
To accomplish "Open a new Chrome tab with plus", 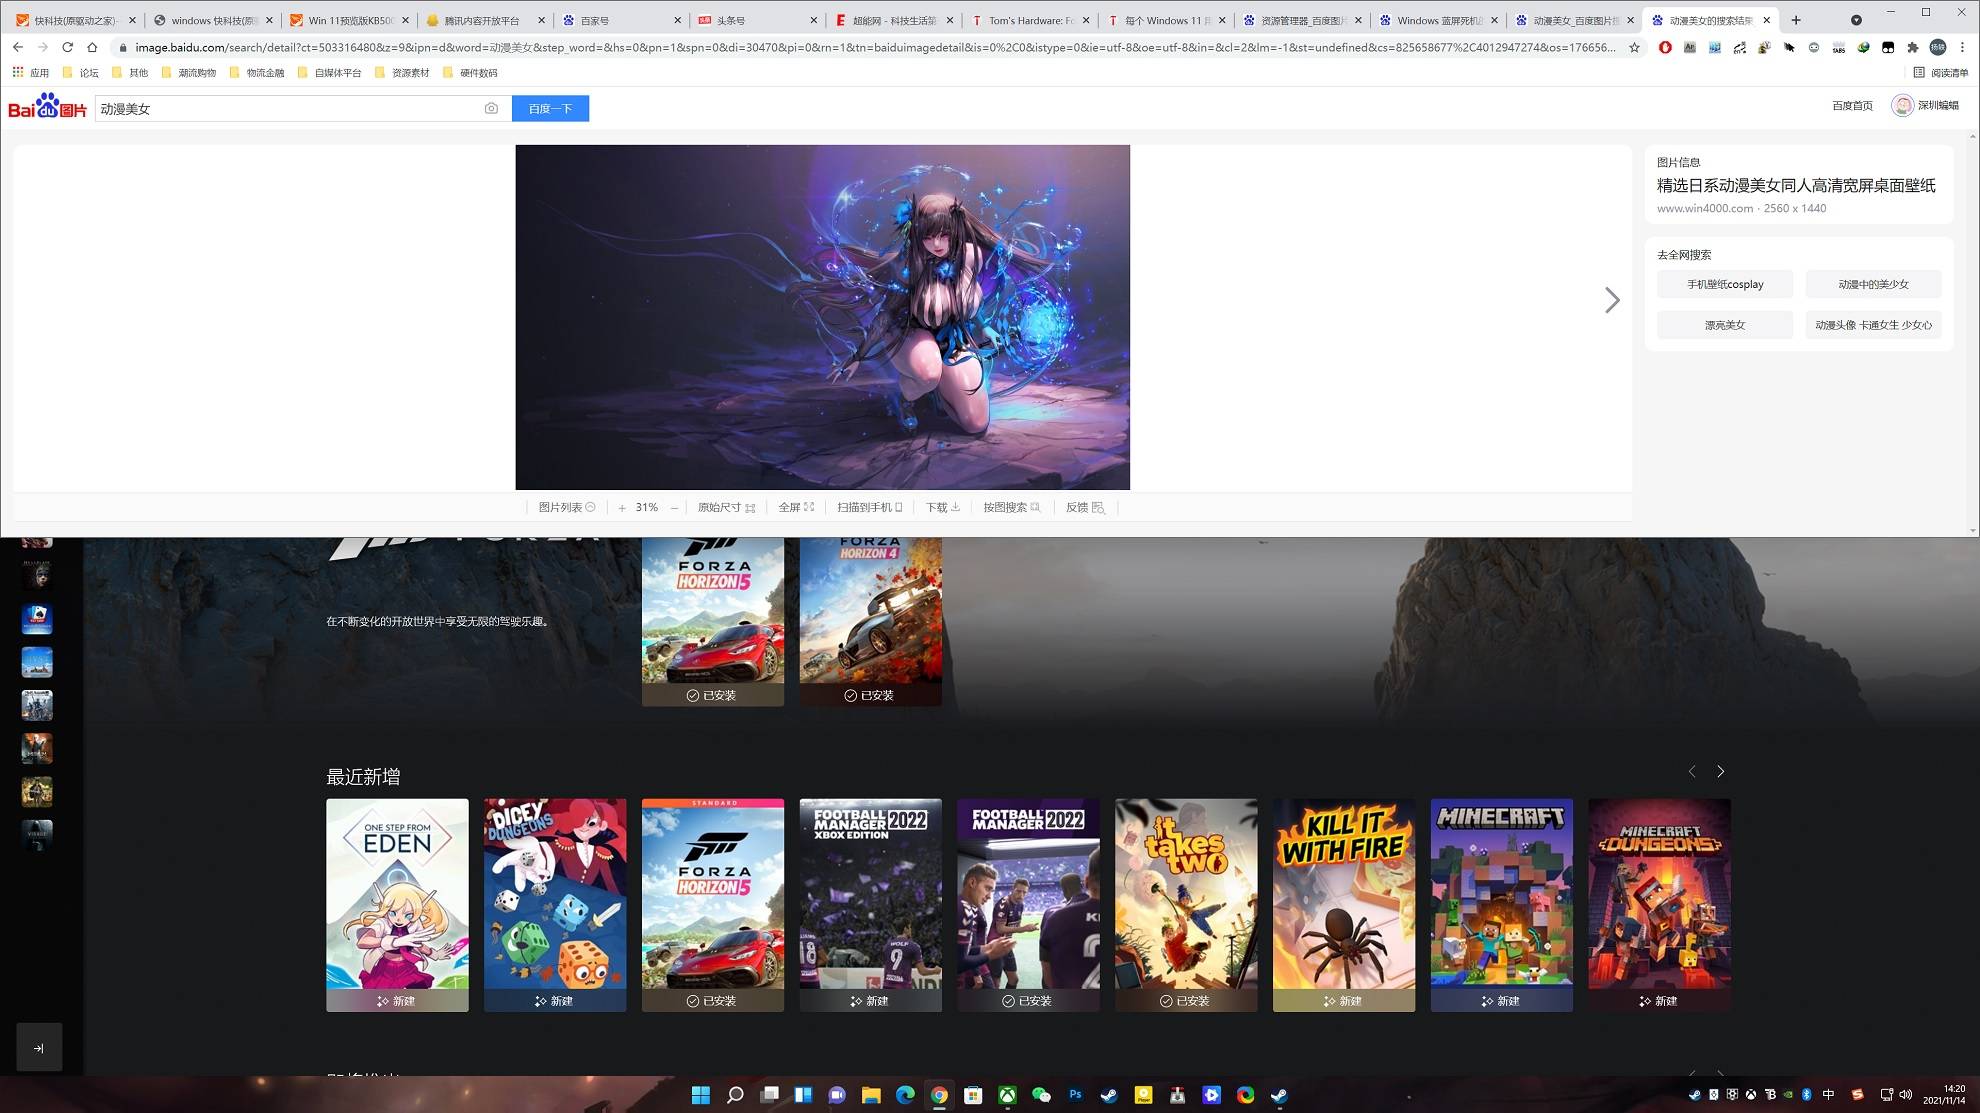I will (1796, 20).
